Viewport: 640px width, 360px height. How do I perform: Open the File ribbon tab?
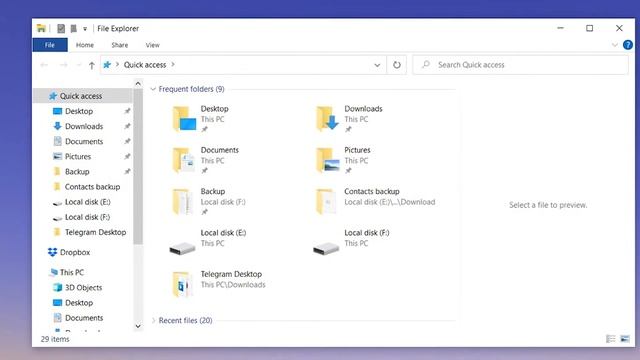(x=50, y=45)
